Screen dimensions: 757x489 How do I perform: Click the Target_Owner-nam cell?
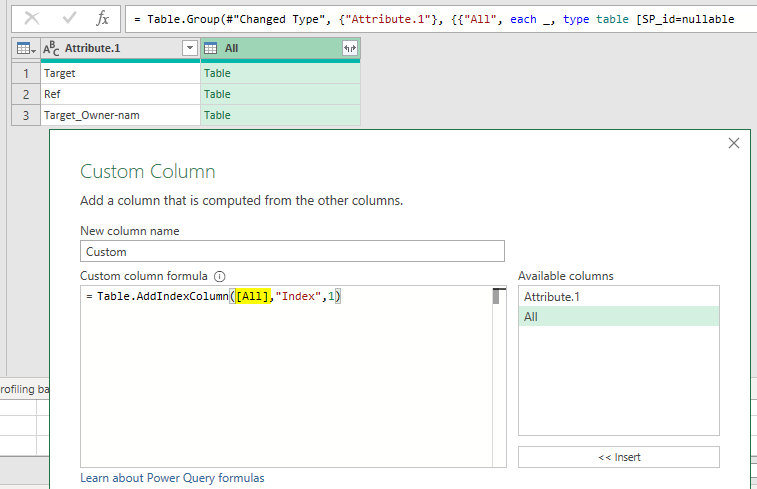pos(120,115)
